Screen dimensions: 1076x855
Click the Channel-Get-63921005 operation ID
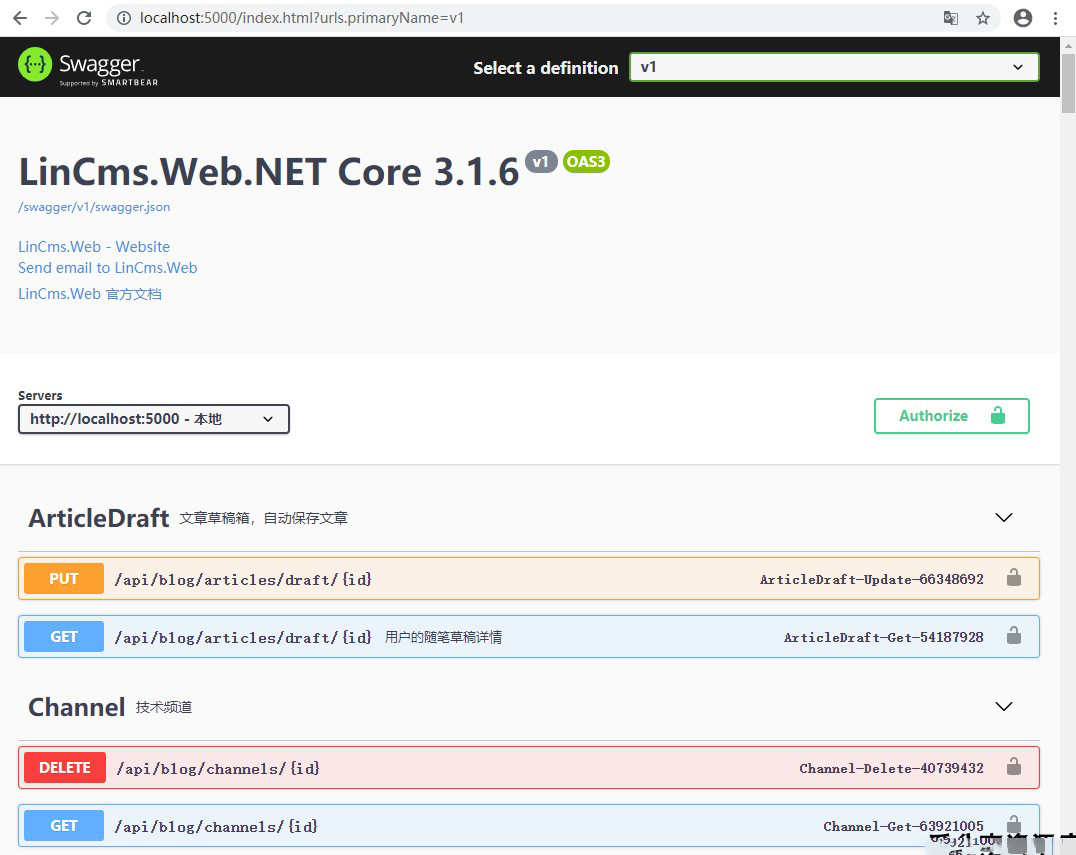click(x=903, y=826)
